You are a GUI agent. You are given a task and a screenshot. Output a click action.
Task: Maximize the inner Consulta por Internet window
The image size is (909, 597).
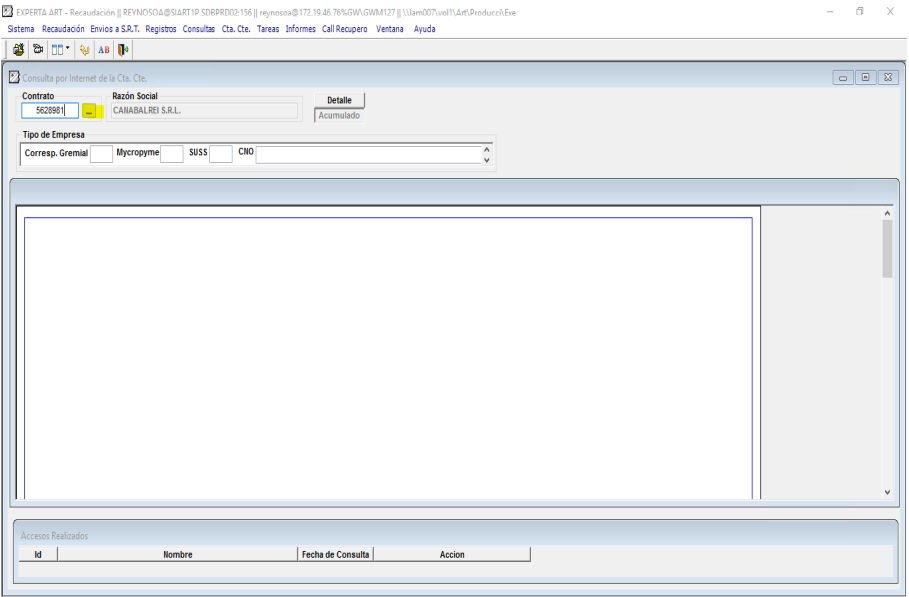coord(865,78)
